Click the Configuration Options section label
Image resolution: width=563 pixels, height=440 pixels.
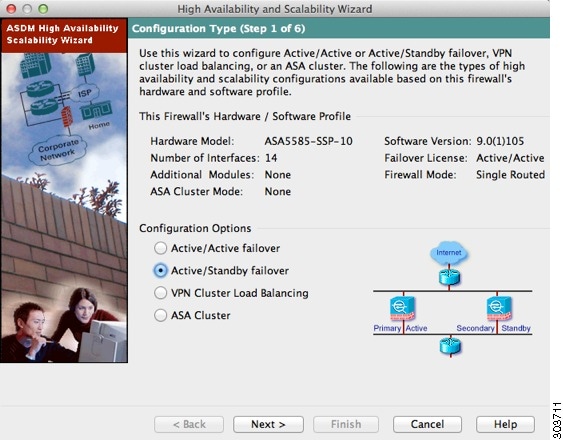coord(195,228)
